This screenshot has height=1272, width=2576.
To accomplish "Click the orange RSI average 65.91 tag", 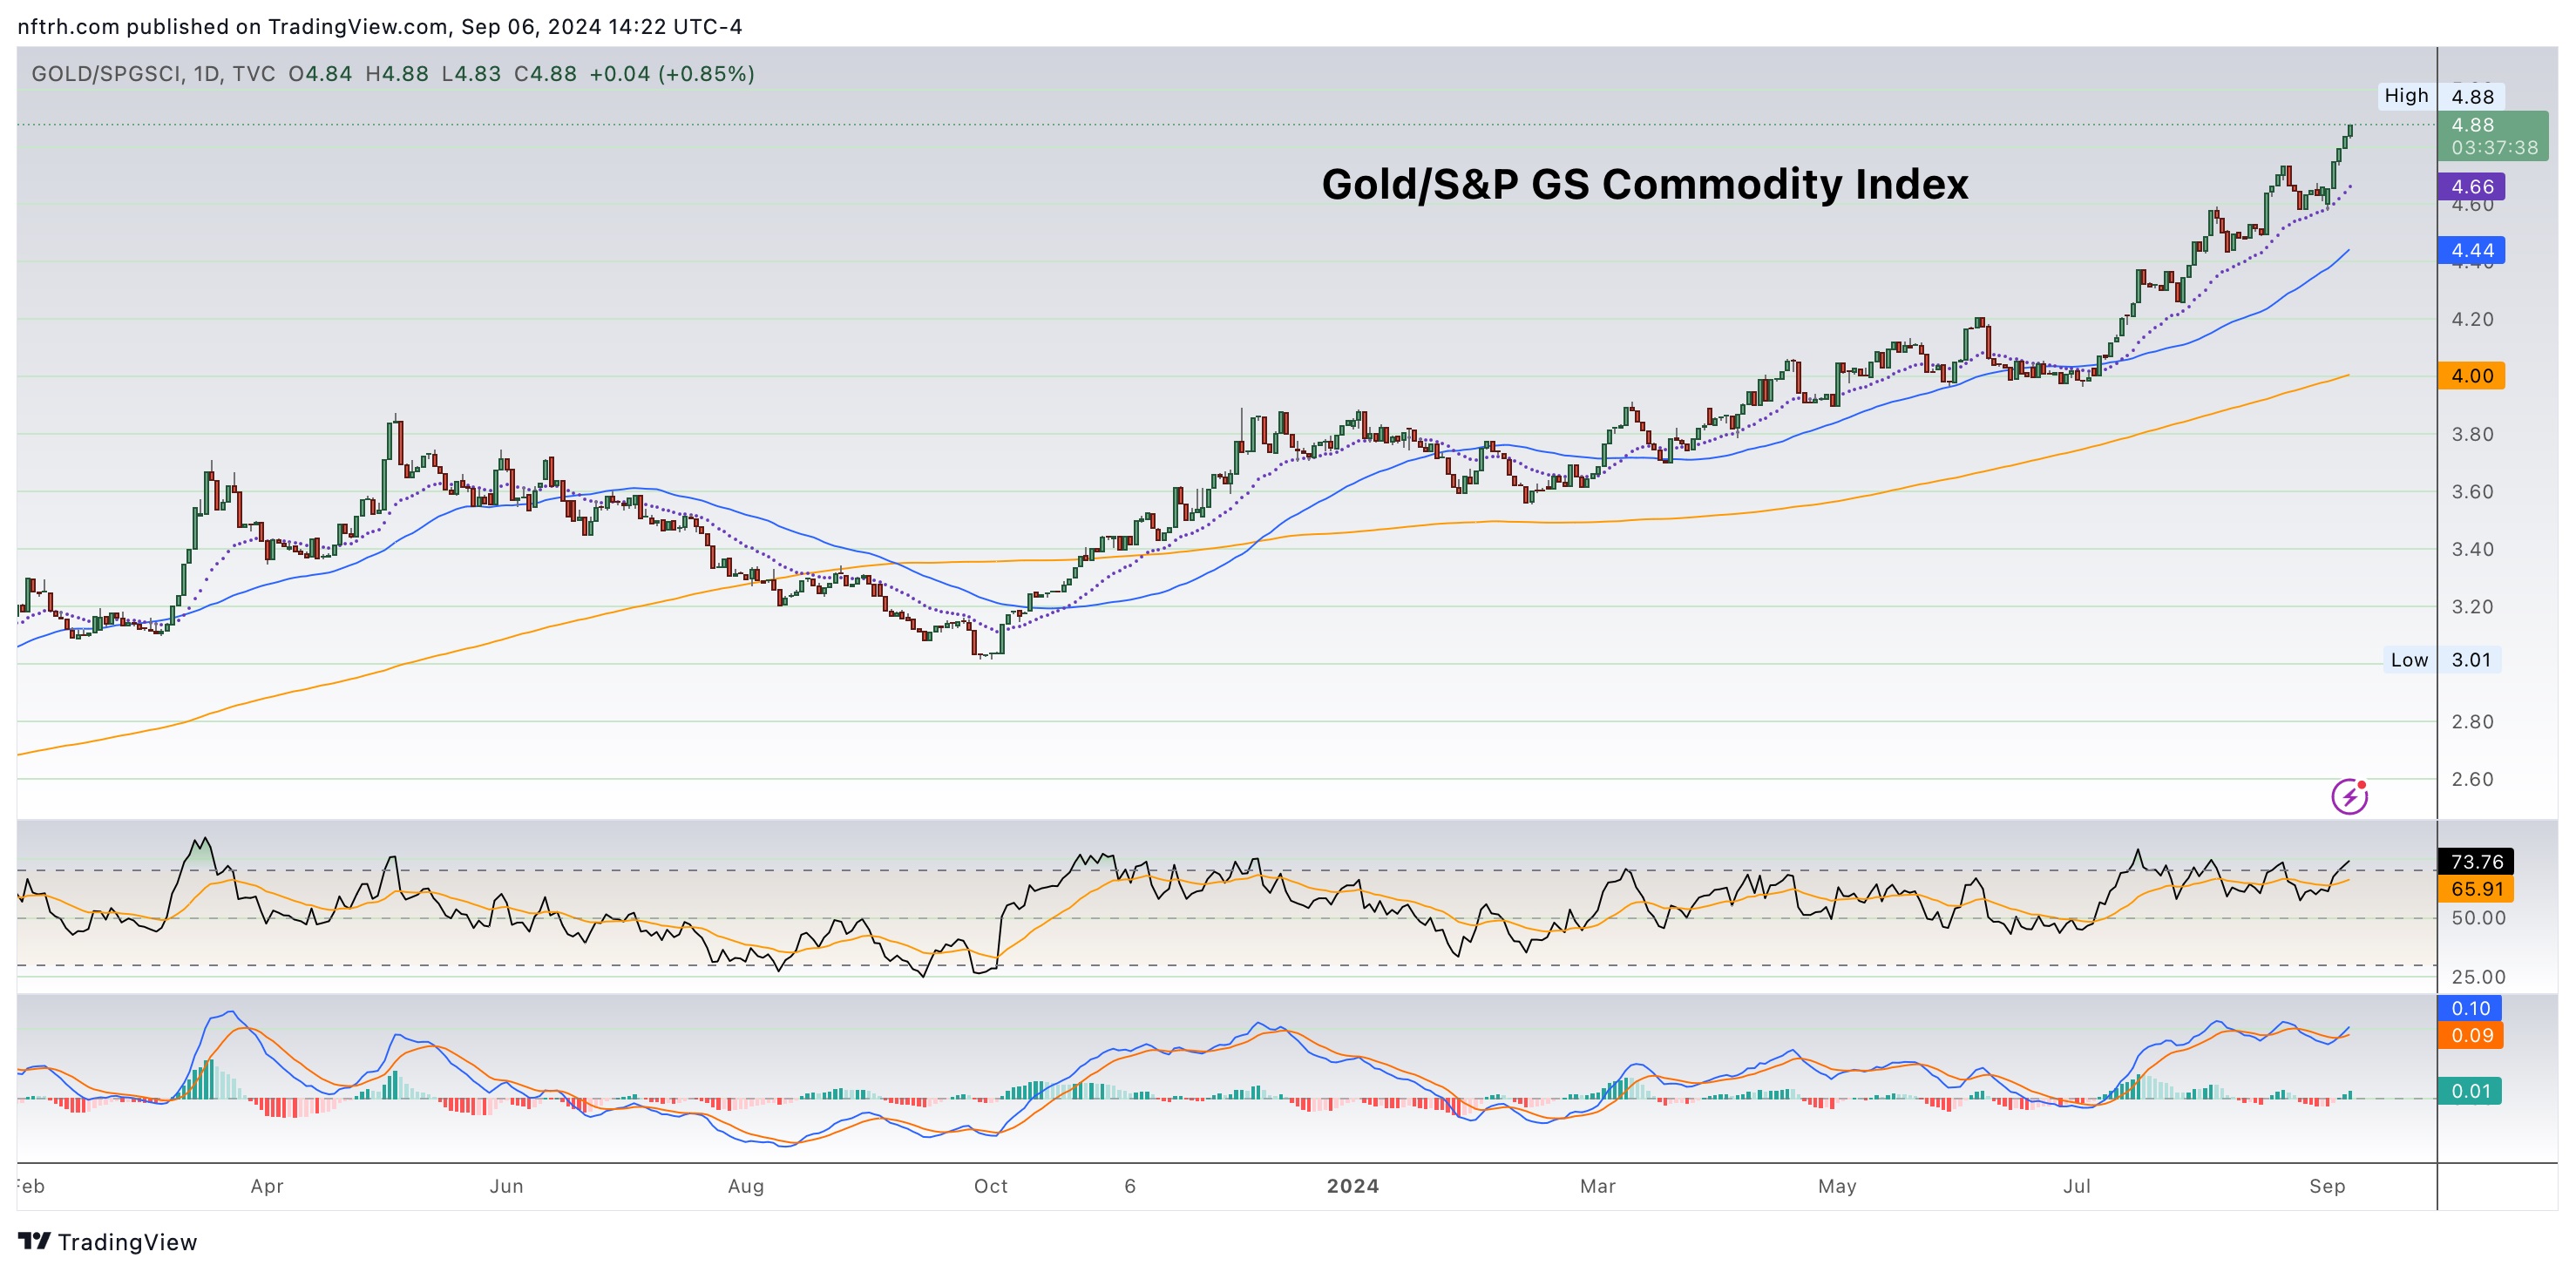I will tap(2476, 889).
